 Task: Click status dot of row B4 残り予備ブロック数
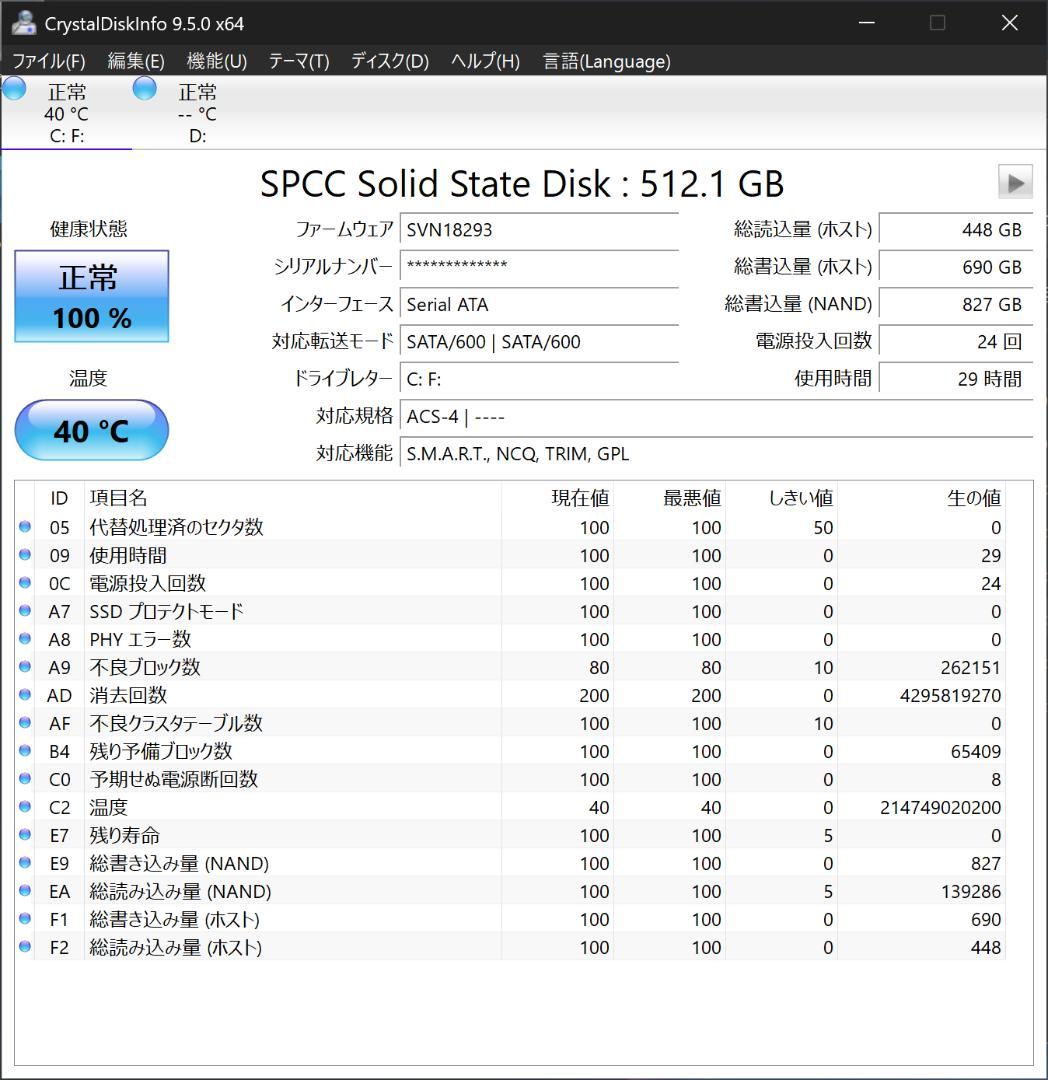25,750
